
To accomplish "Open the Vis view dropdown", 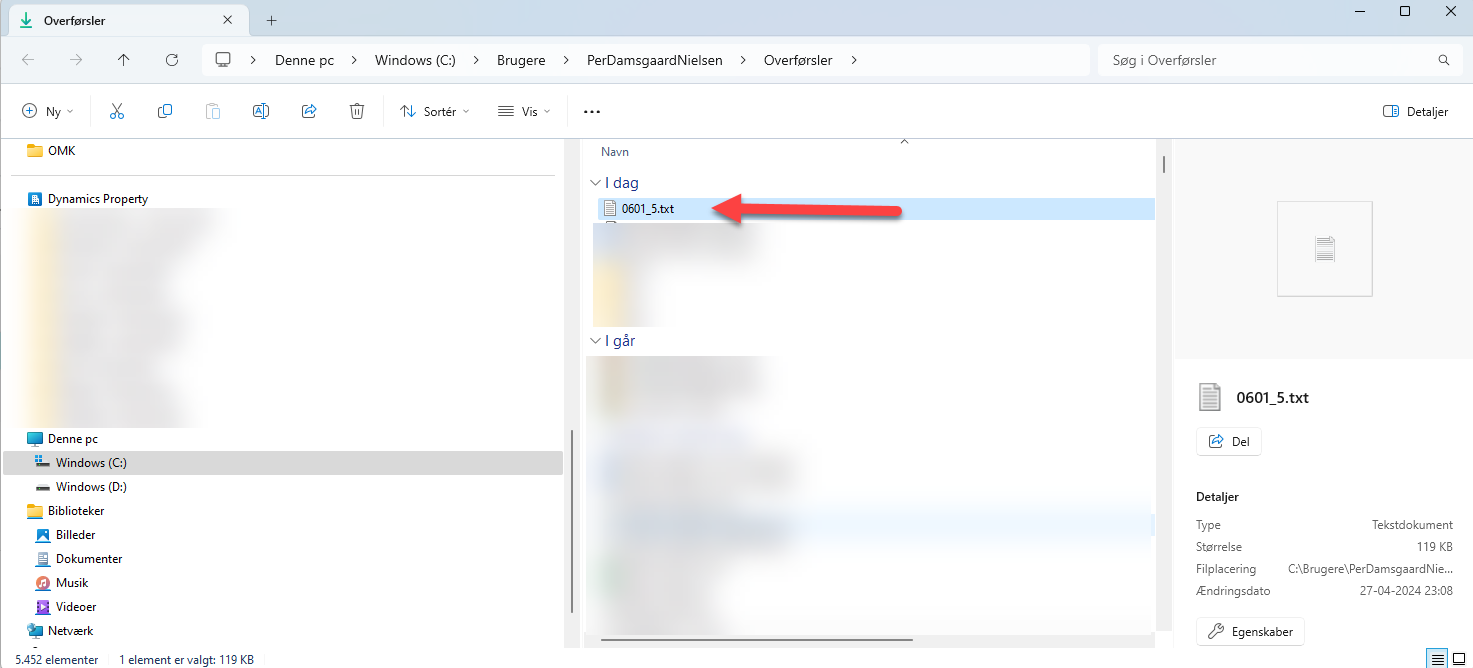I will coord(524,112).
